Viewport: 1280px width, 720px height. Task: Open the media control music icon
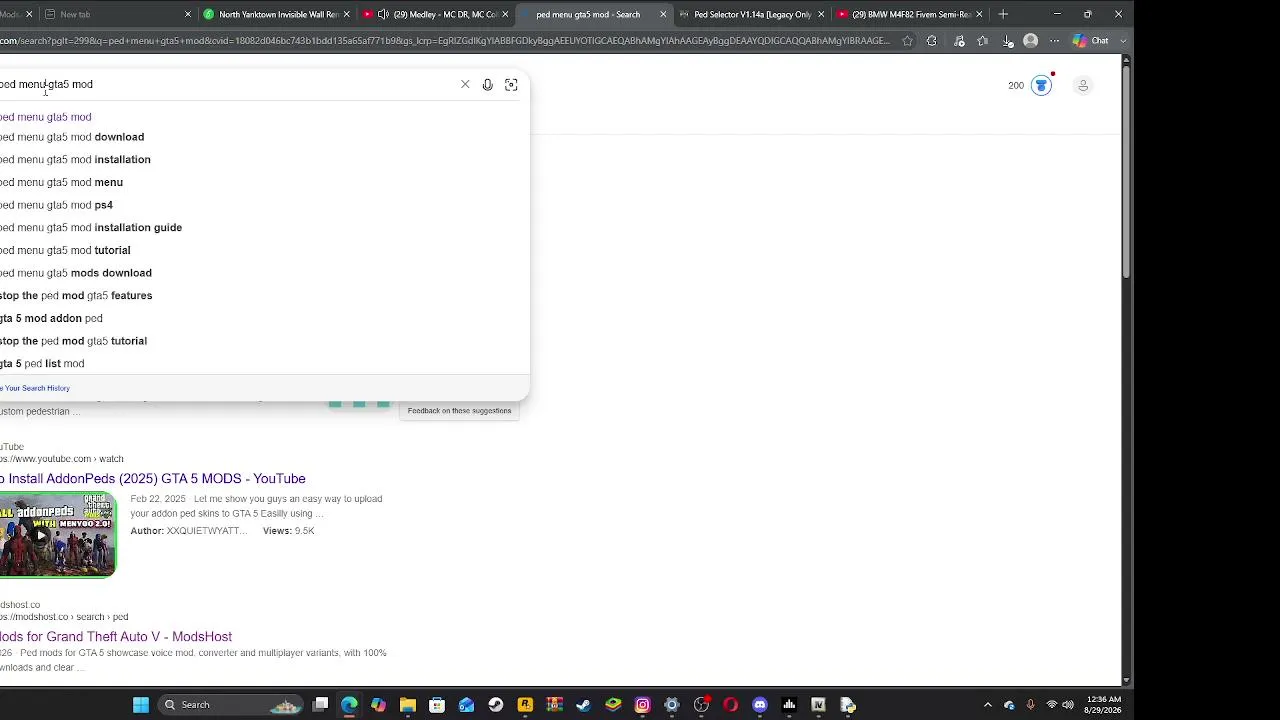(x=959, y=41)
